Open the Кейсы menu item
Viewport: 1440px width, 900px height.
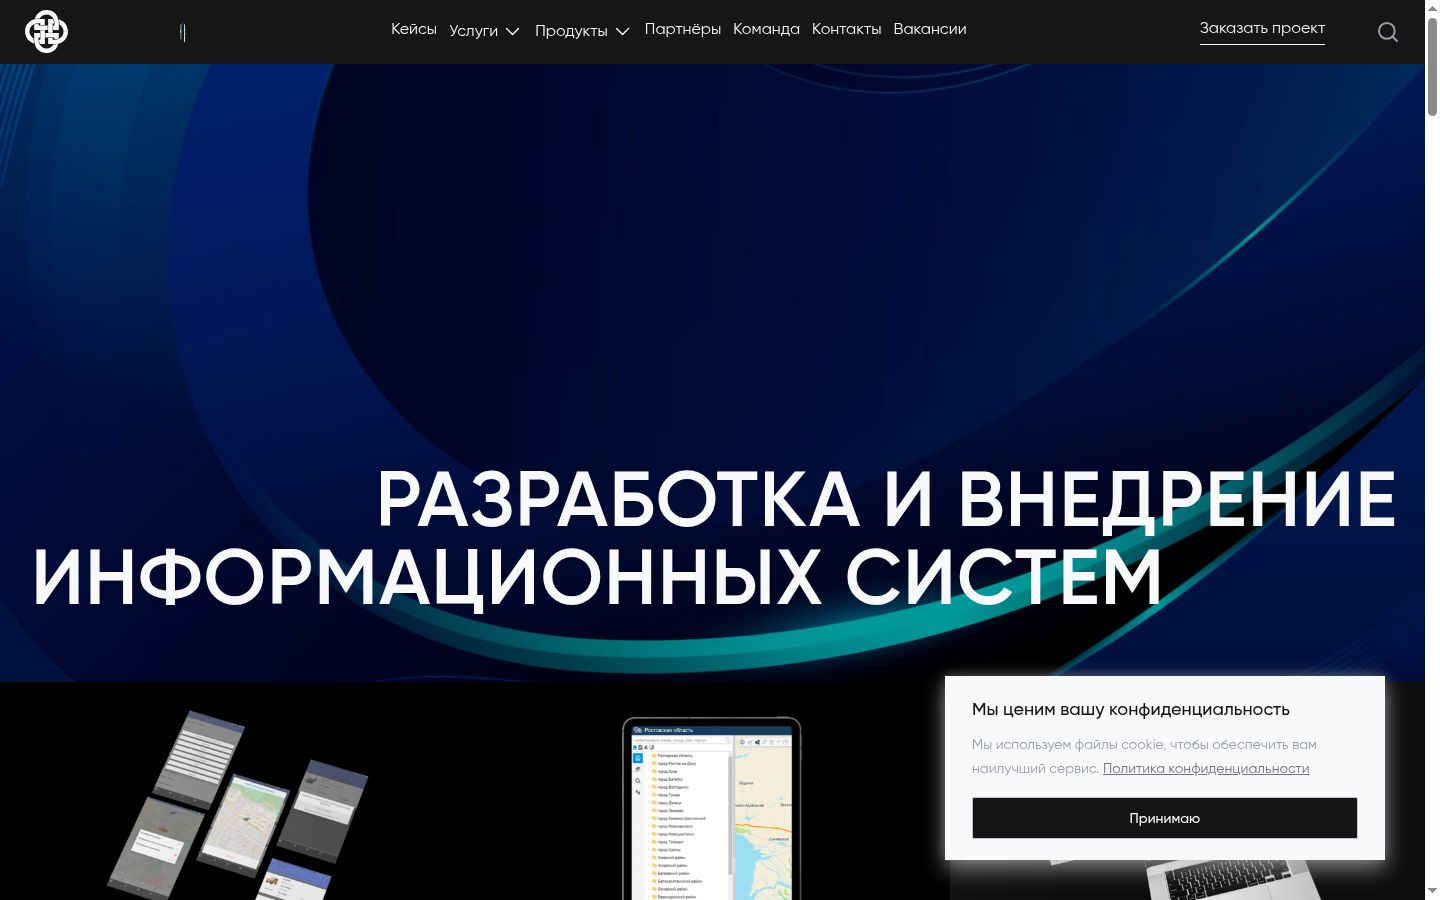414,29
